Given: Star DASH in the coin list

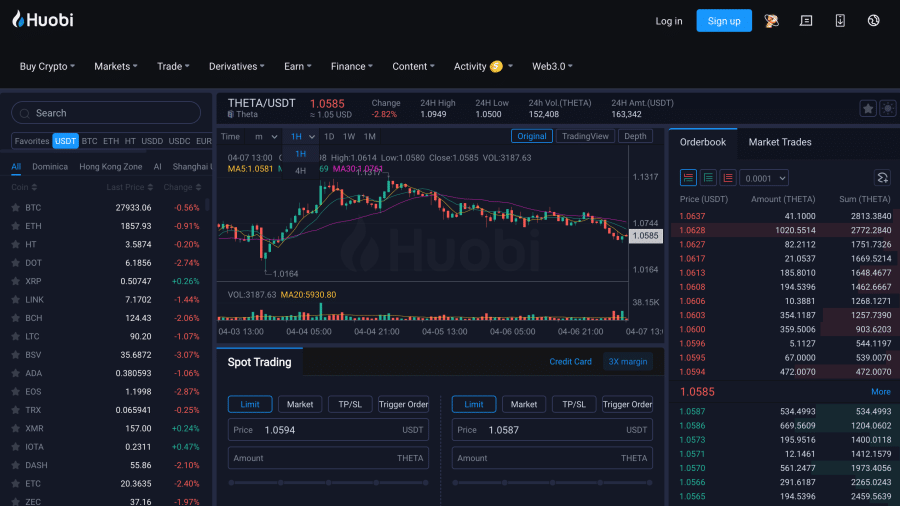Looking at the screenshot, I should (15, 465).
